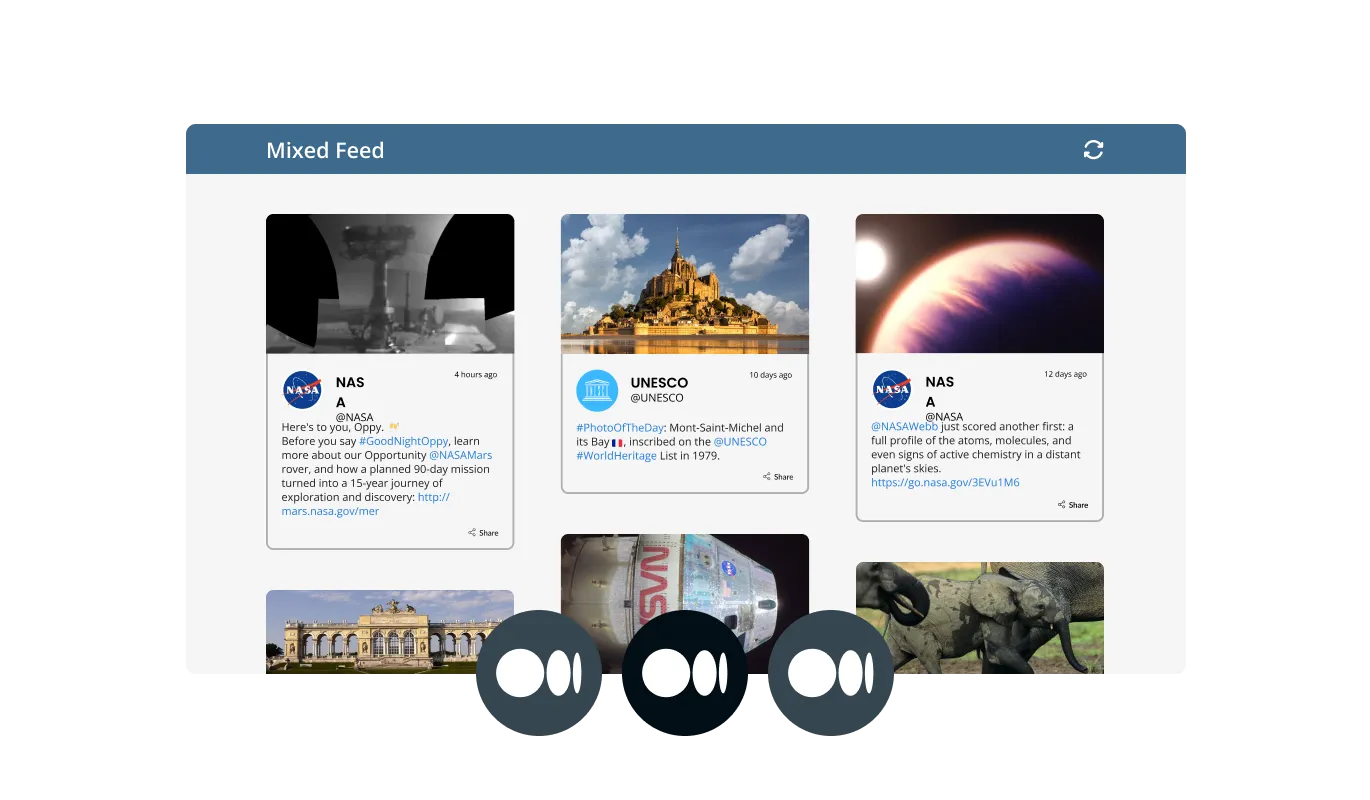Click the NASA logo avatar on the Oppy post

tap(302, 390)
